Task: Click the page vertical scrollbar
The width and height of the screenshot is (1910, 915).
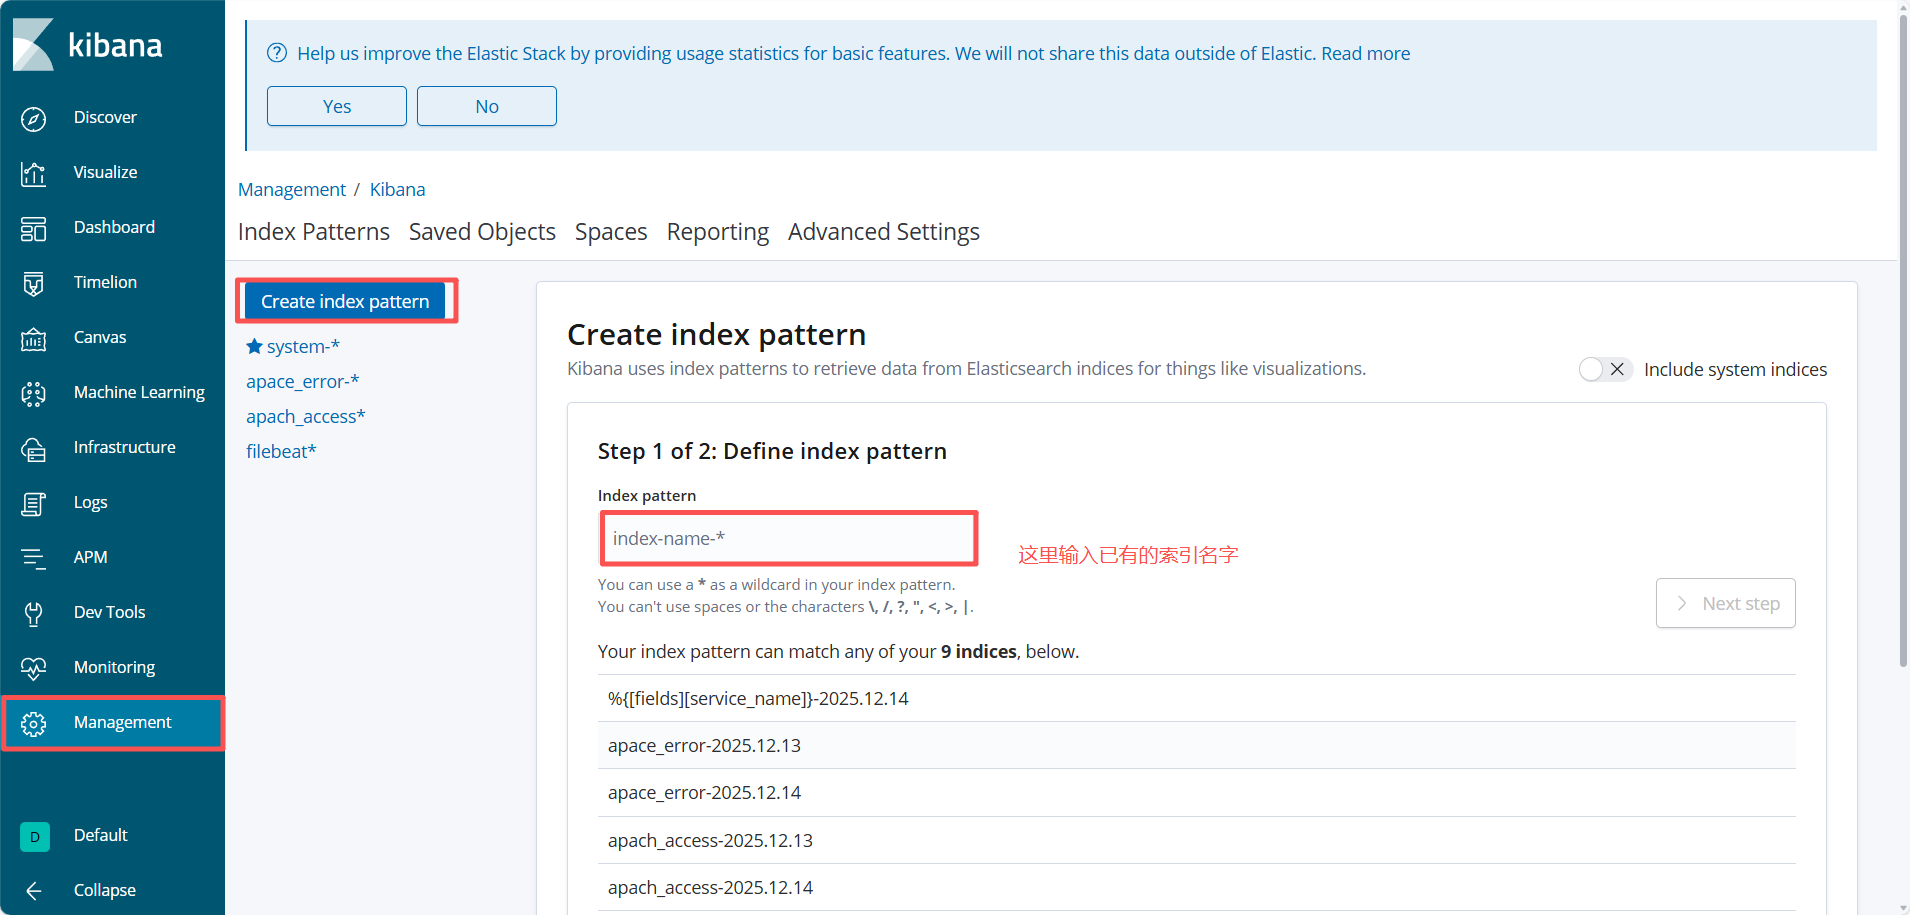Action: 1903,340
